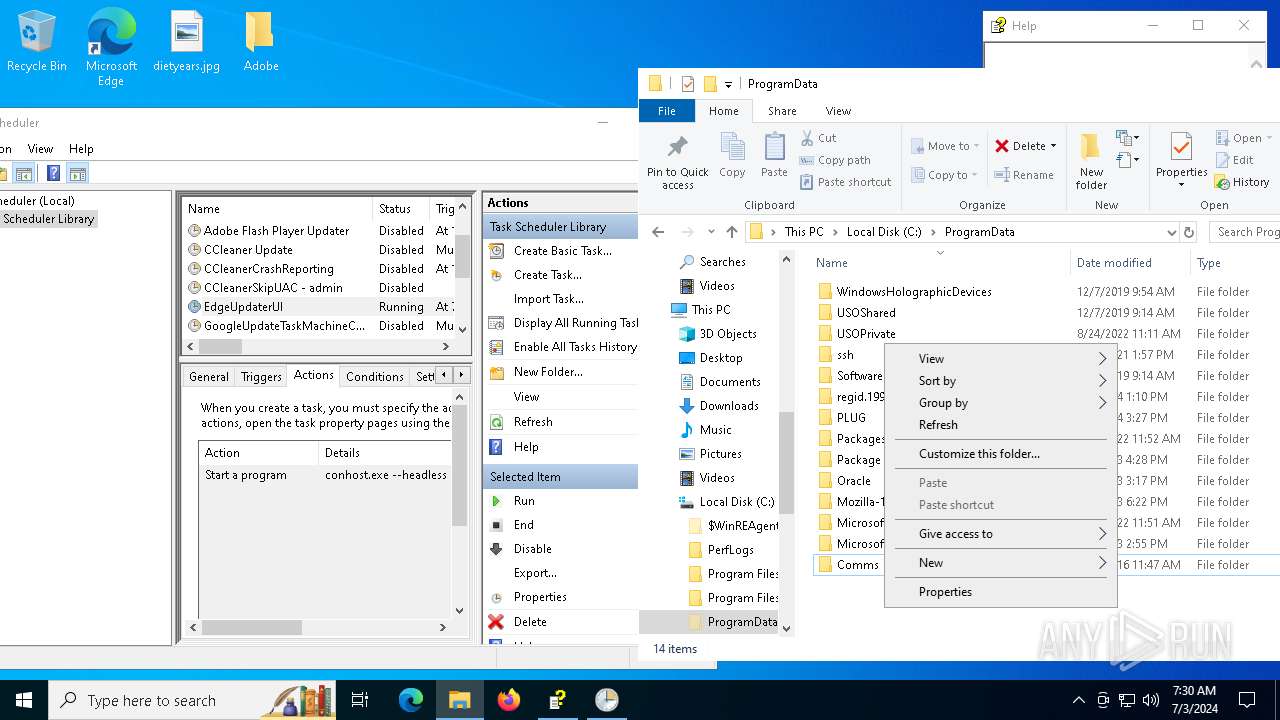Click the address bar refresh icon
The height and width of the screenshot is (720, 1280).
(1189, 232)
